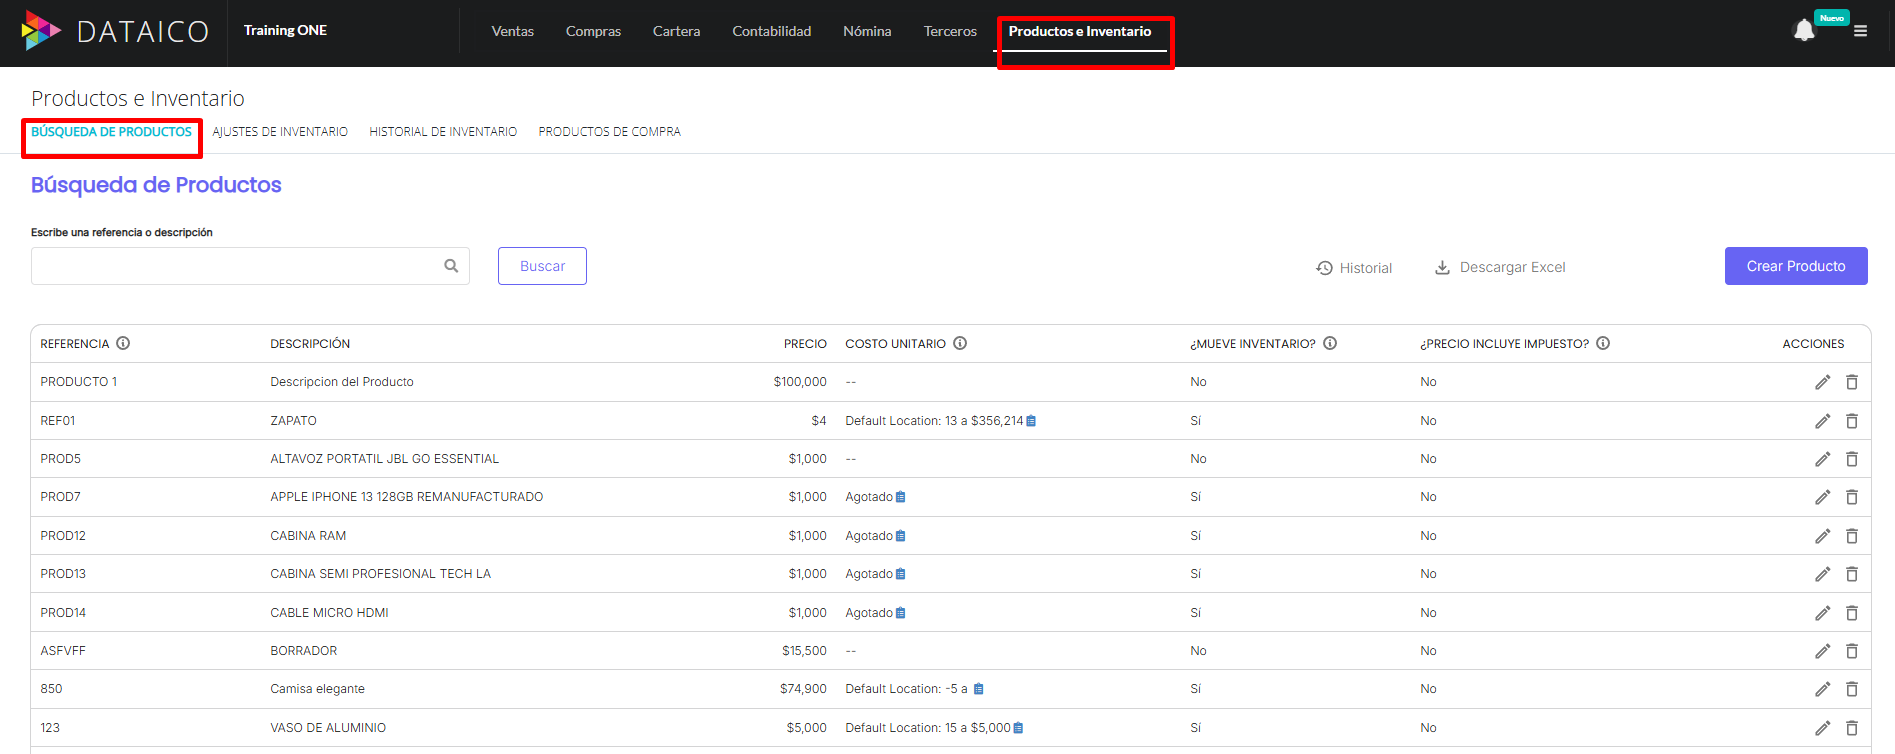Focus the reference or description search field

pos(235,266)
